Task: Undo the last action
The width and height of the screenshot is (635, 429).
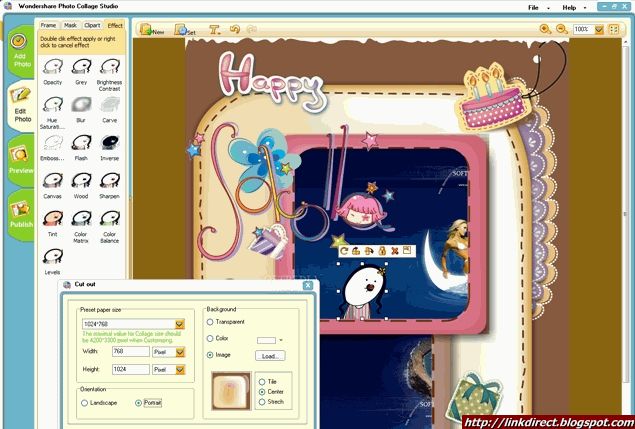Action: click(235, 30)
